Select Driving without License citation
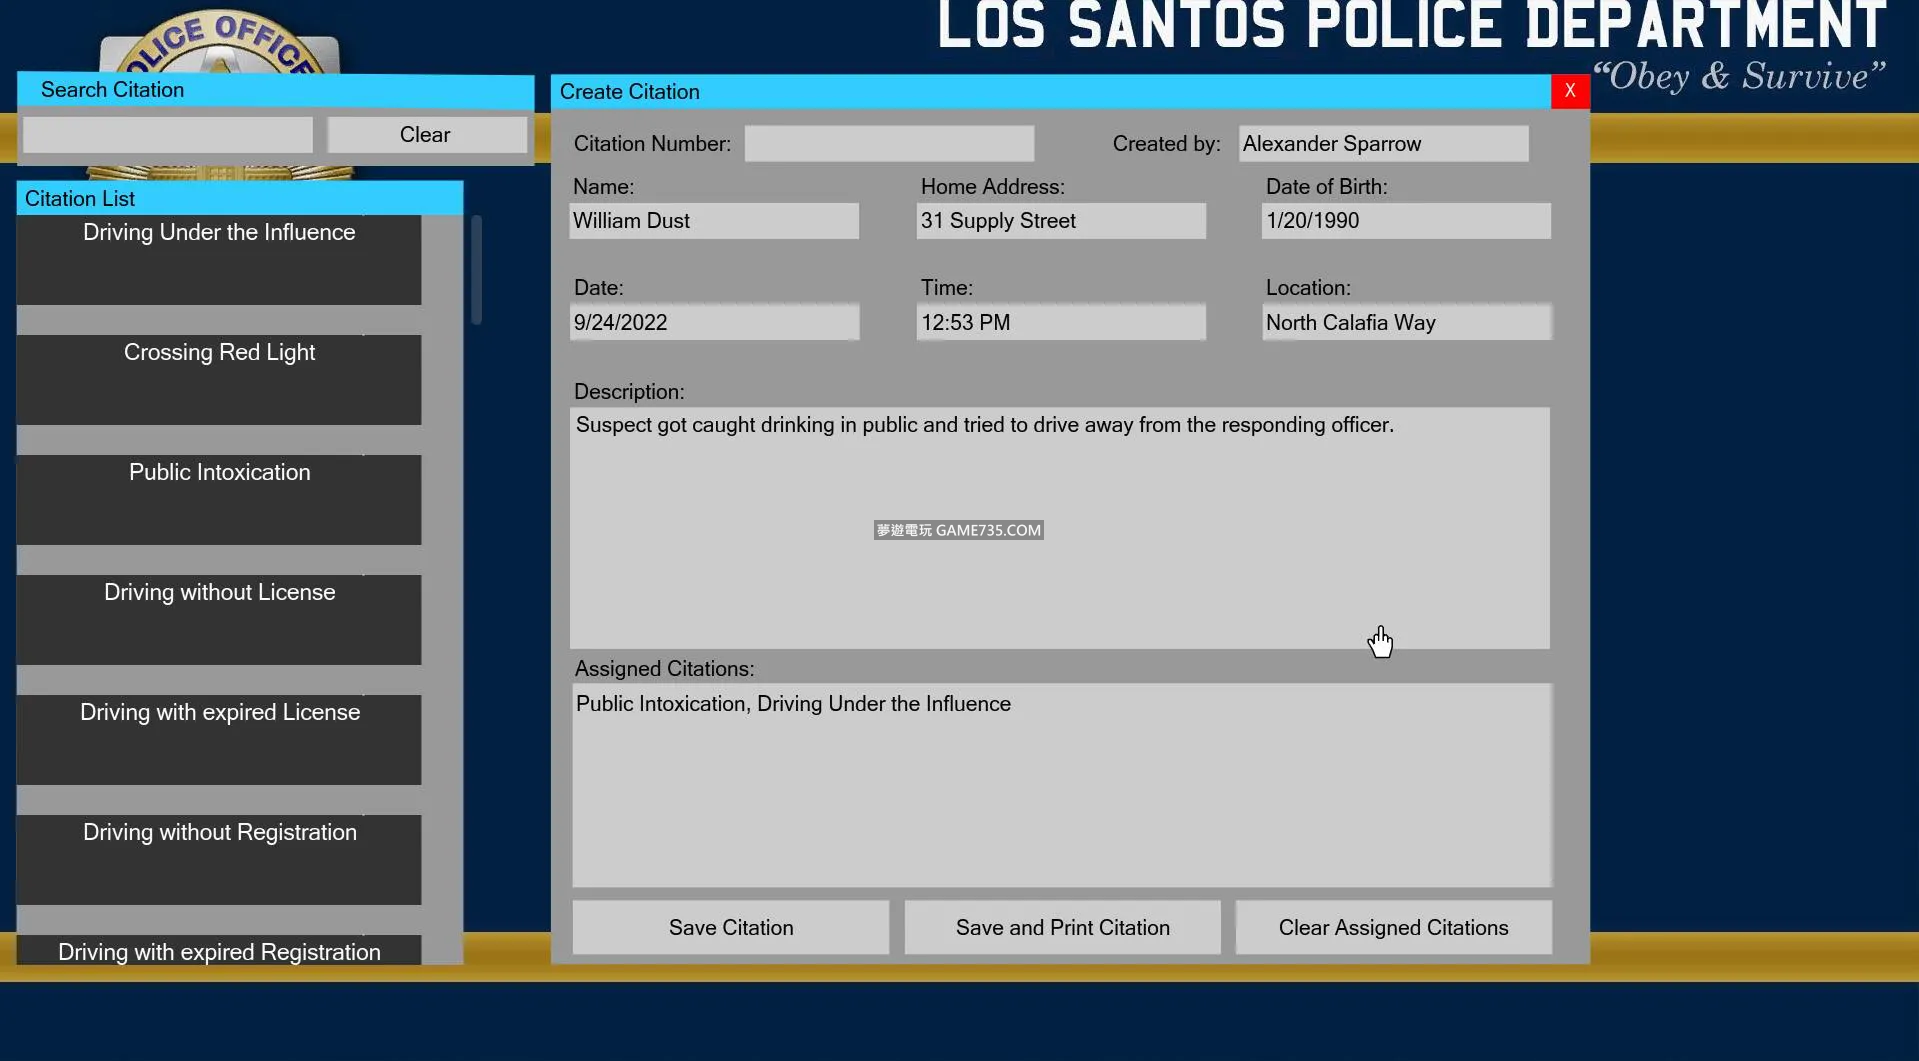This screenshot has height=1061, width=1919. [x=219, y=619]
